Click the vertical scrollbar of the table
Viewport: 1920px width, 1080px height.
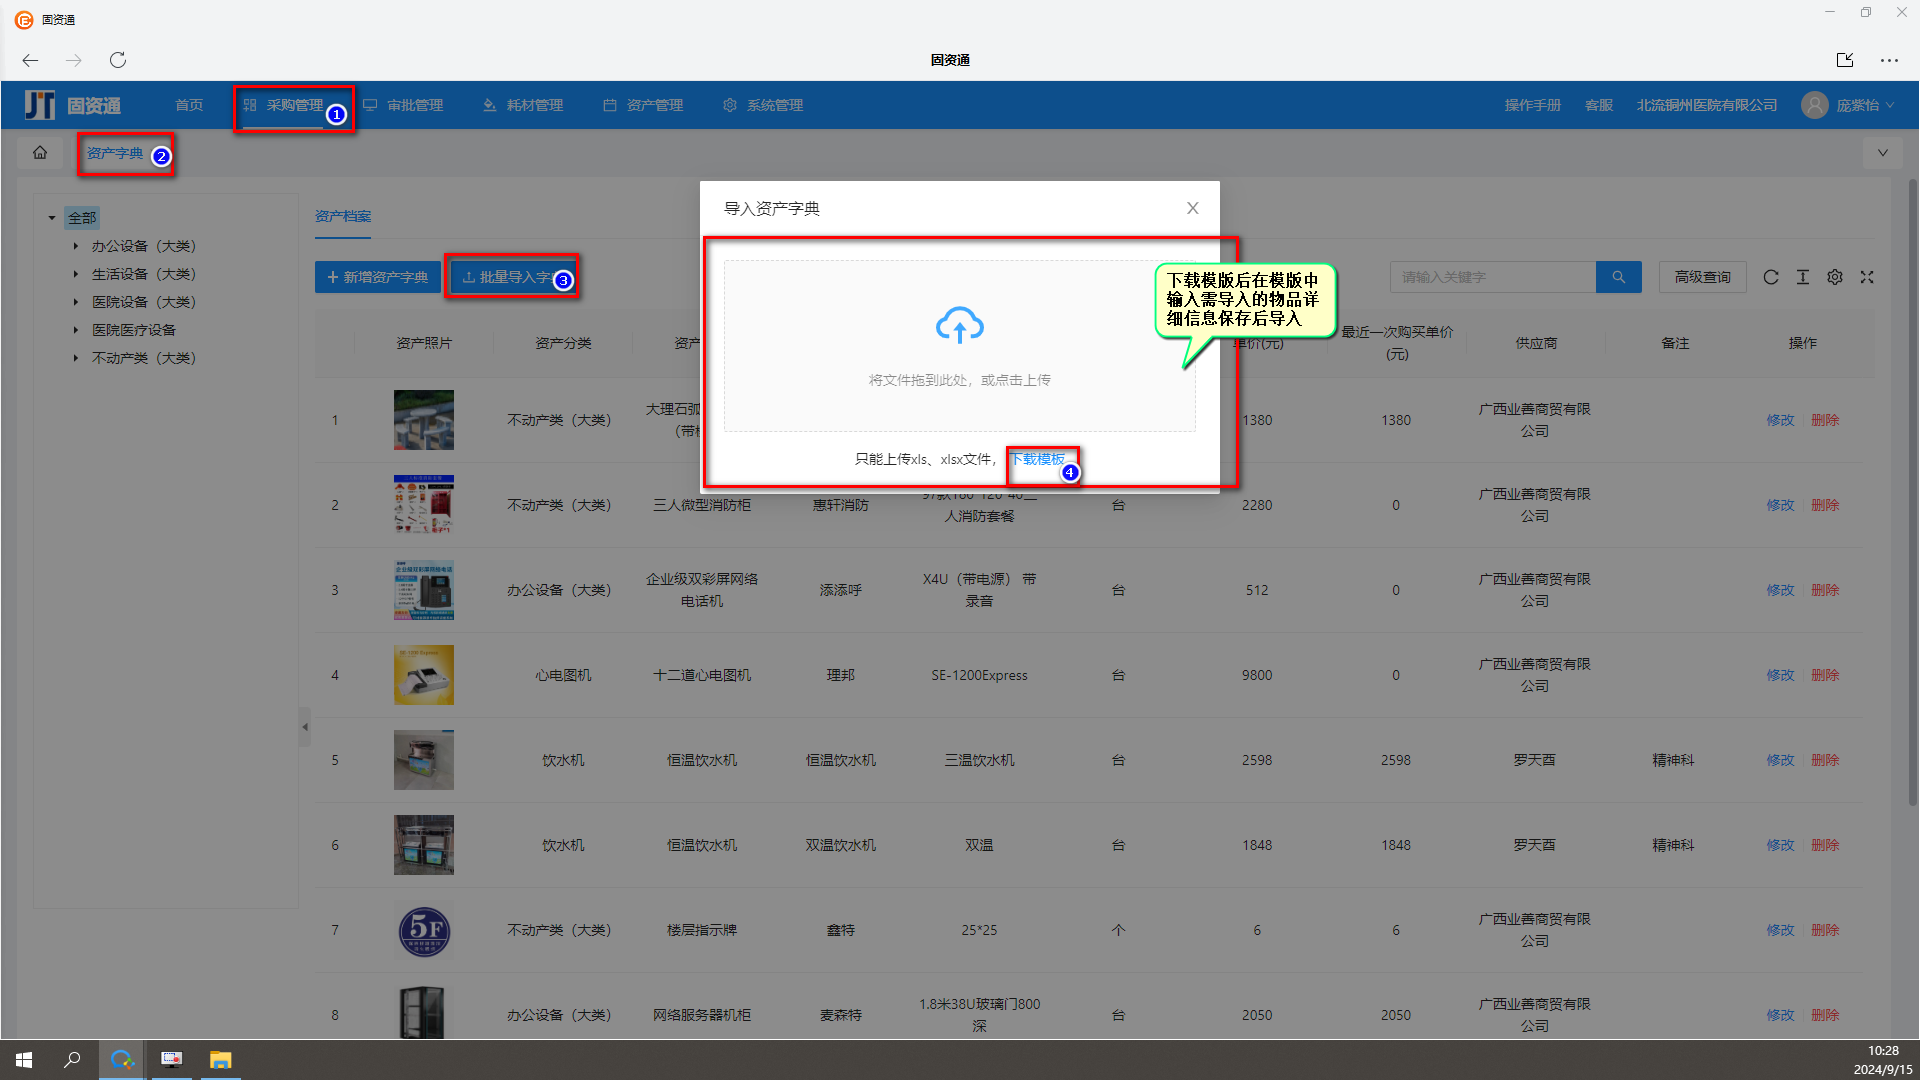pos(1911,490)
